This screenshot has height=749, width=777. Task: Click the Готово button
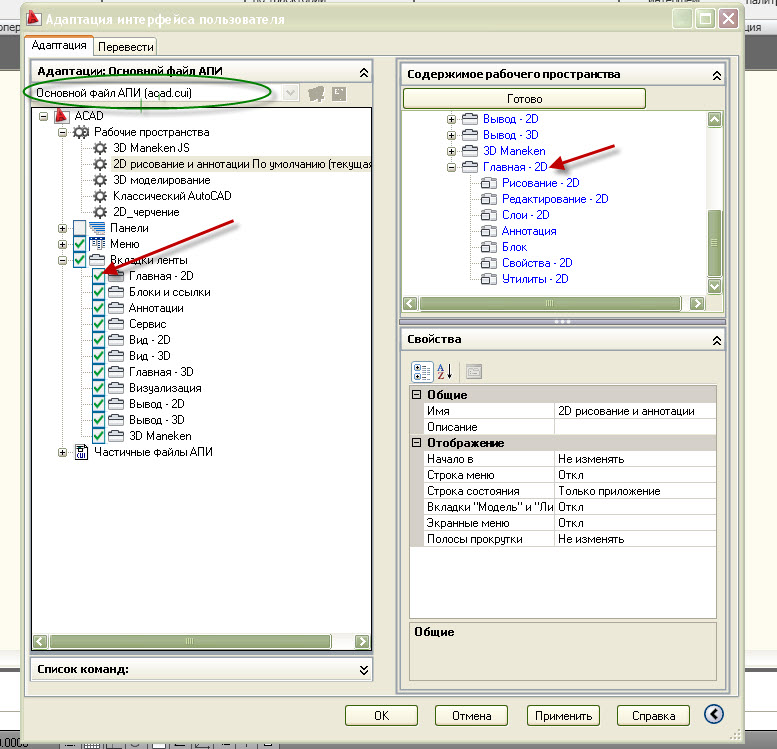[524, 99]
